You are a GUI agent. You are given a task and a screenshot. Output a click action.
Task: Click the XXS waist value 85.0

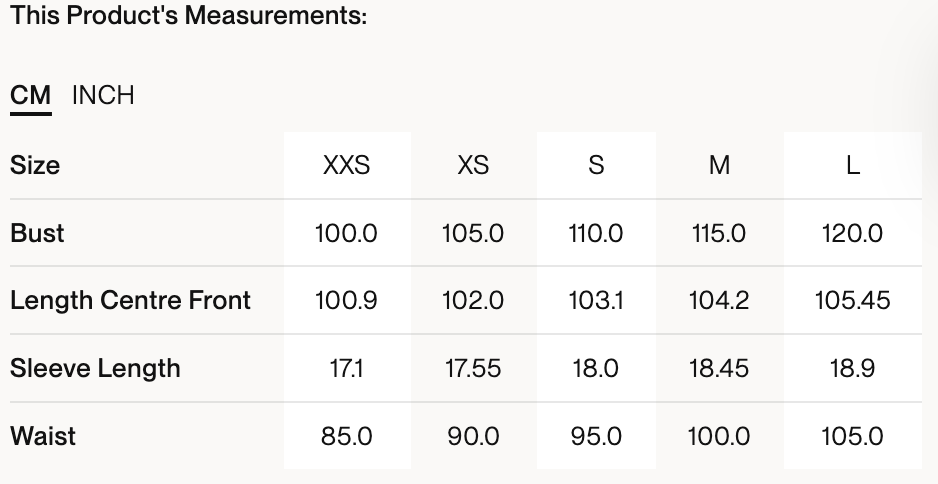point(346,436)
